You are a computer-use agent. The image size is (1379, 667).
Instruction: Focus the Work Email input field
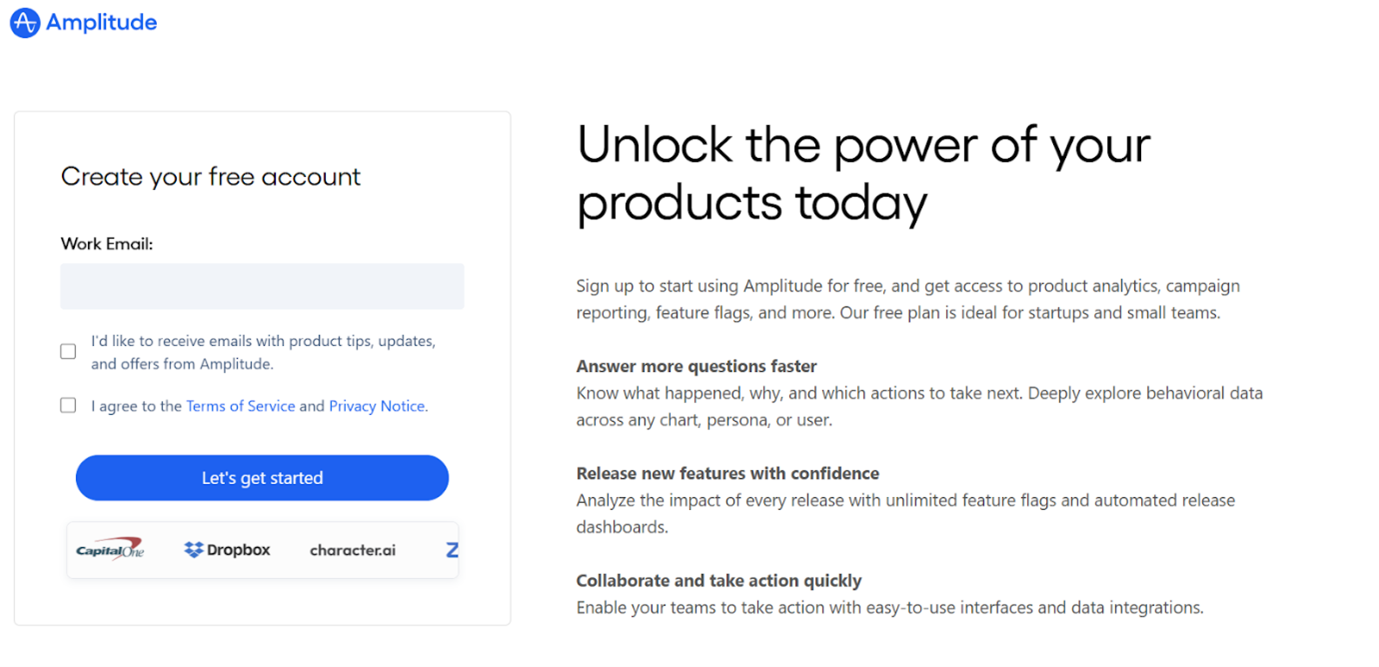point(262,286)
